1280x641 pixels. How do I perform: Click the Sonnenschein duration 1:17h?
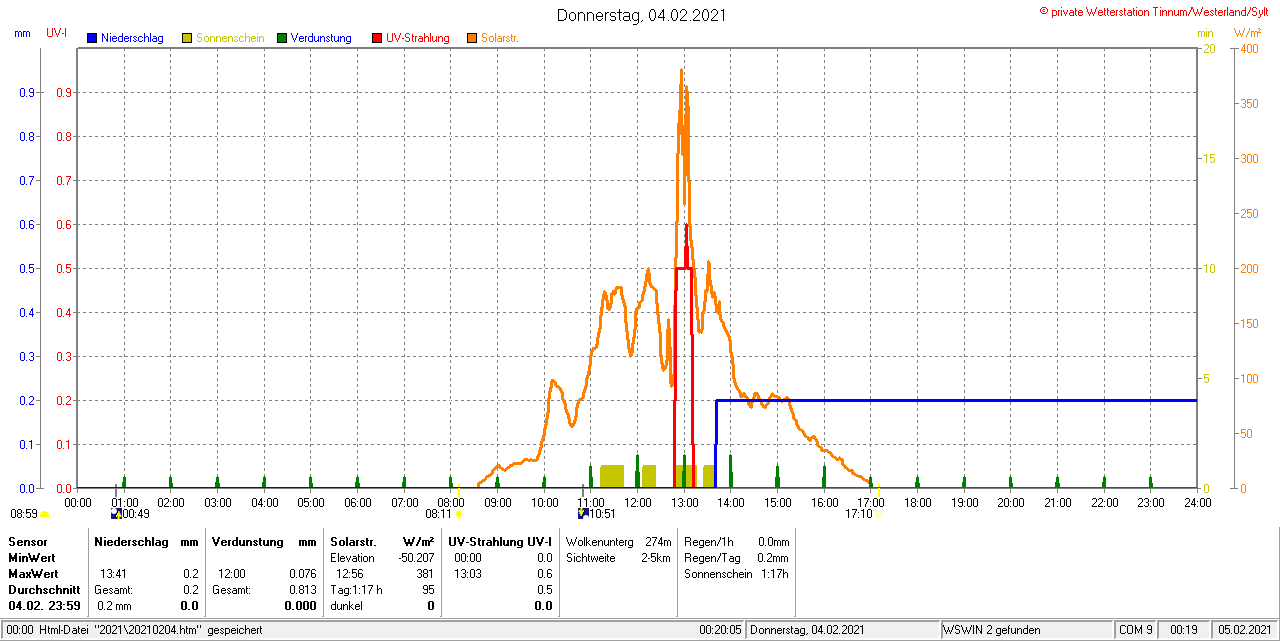click(x=775, y=574)
